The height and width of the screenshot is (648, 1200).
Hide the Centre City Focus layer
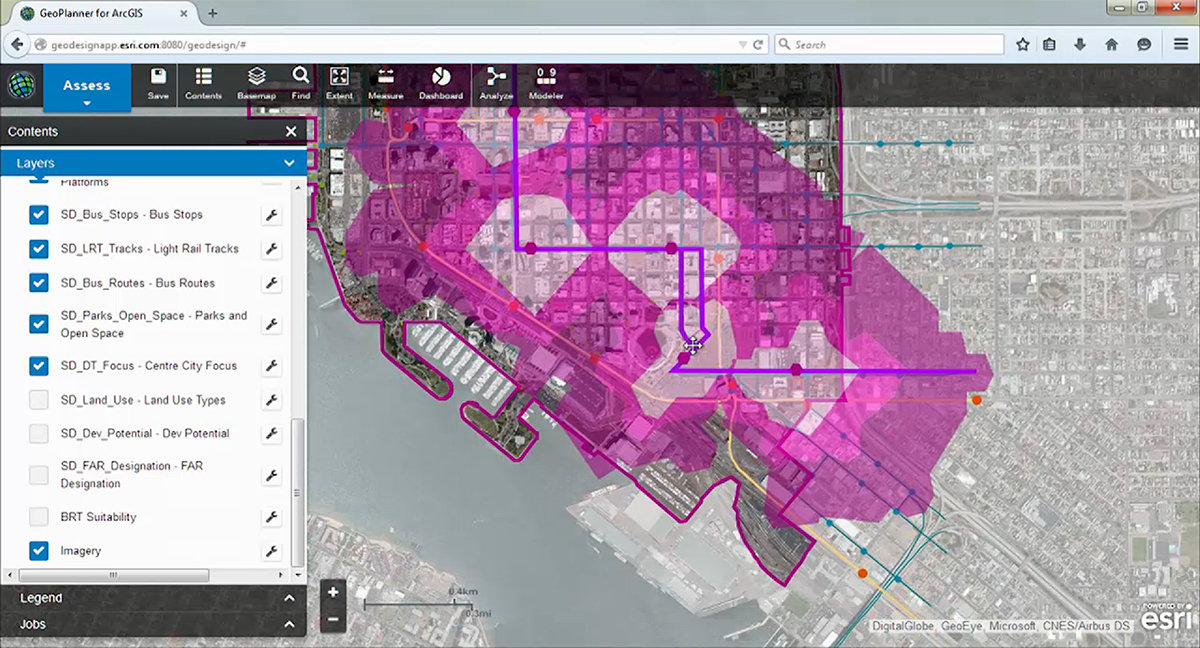tap(39, 366)
